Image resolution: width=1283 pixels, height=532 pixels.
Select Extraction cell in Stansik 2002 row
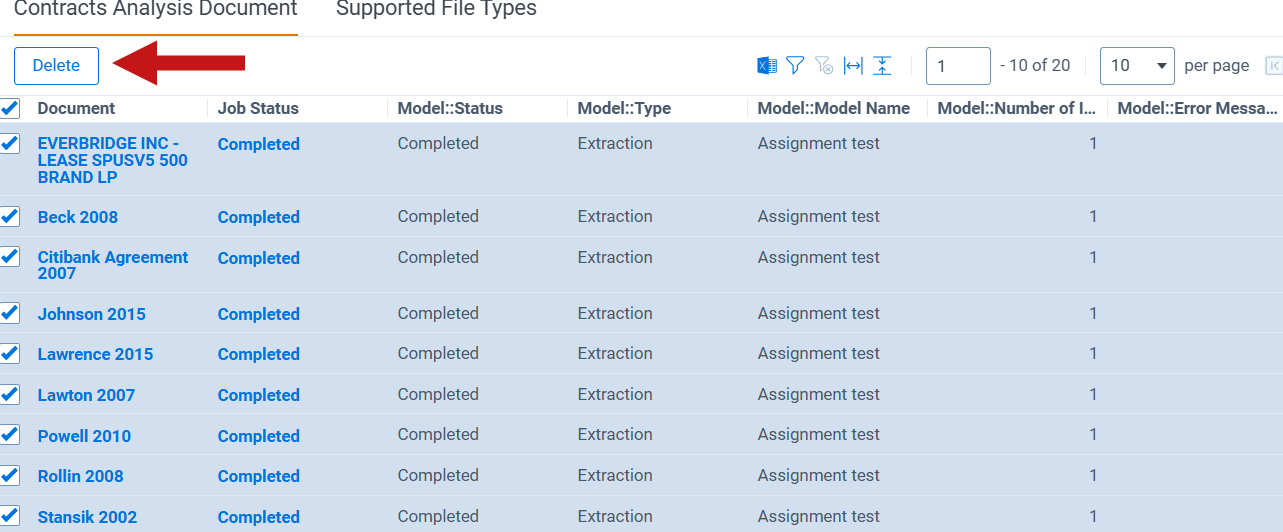pos(615,516)
